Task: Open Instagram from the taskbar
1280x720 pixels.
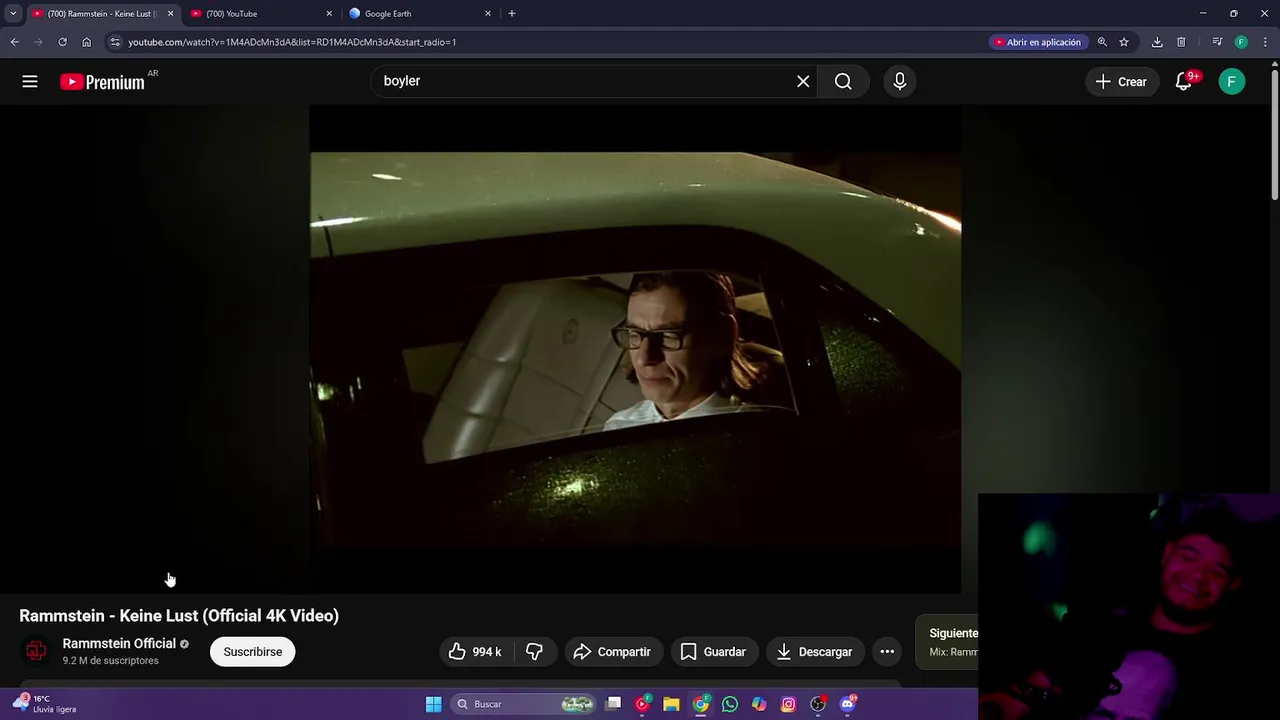Action: click(x=788, y=704)
